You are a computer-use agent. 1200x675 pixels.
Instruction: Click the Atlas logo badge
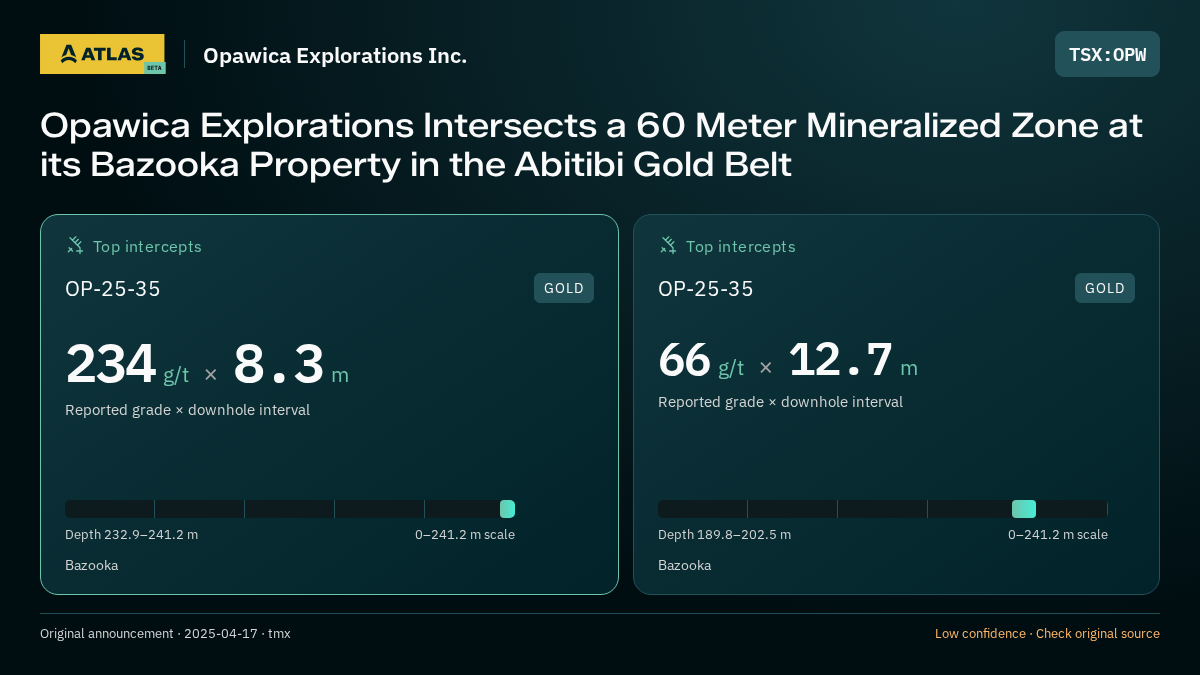(102, 54)
